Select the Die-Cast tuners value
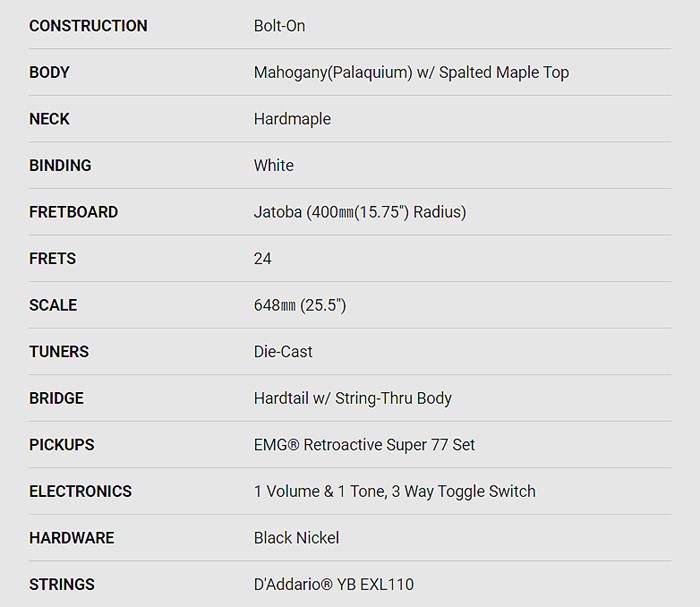The image size is (700, 607). (283, 352)
